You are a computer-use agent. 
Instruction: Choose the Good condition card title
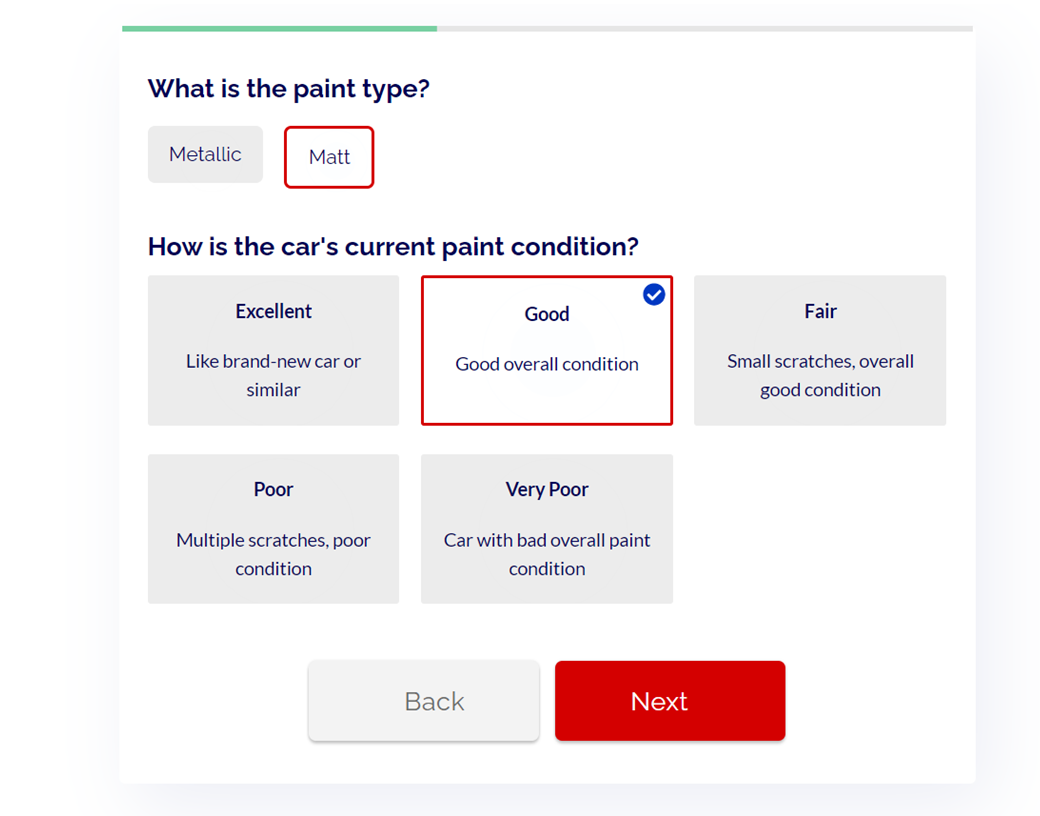pos(547,314)
